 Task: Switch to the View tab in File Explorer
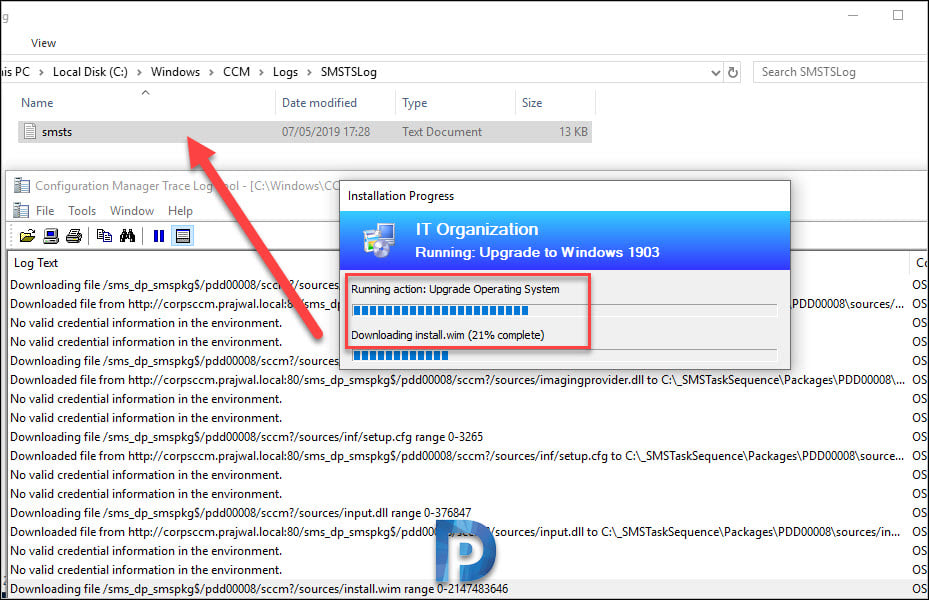[43, 43]
